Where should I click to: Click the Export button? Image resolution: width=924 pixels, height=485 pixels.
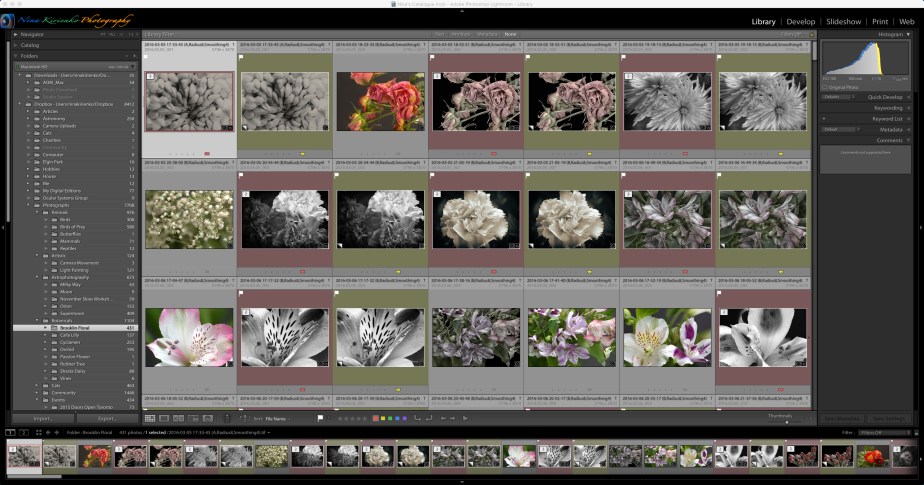point(106,418)
